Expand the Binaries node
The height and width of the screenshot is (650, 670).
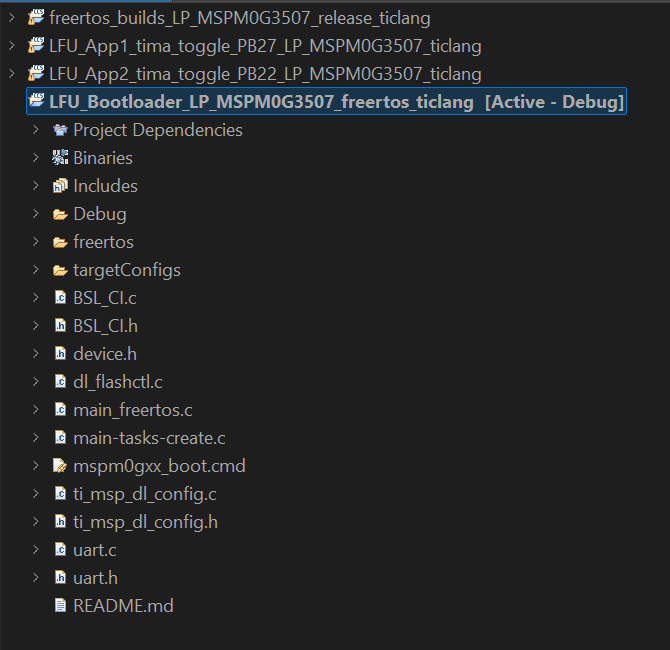pos(36,158)
